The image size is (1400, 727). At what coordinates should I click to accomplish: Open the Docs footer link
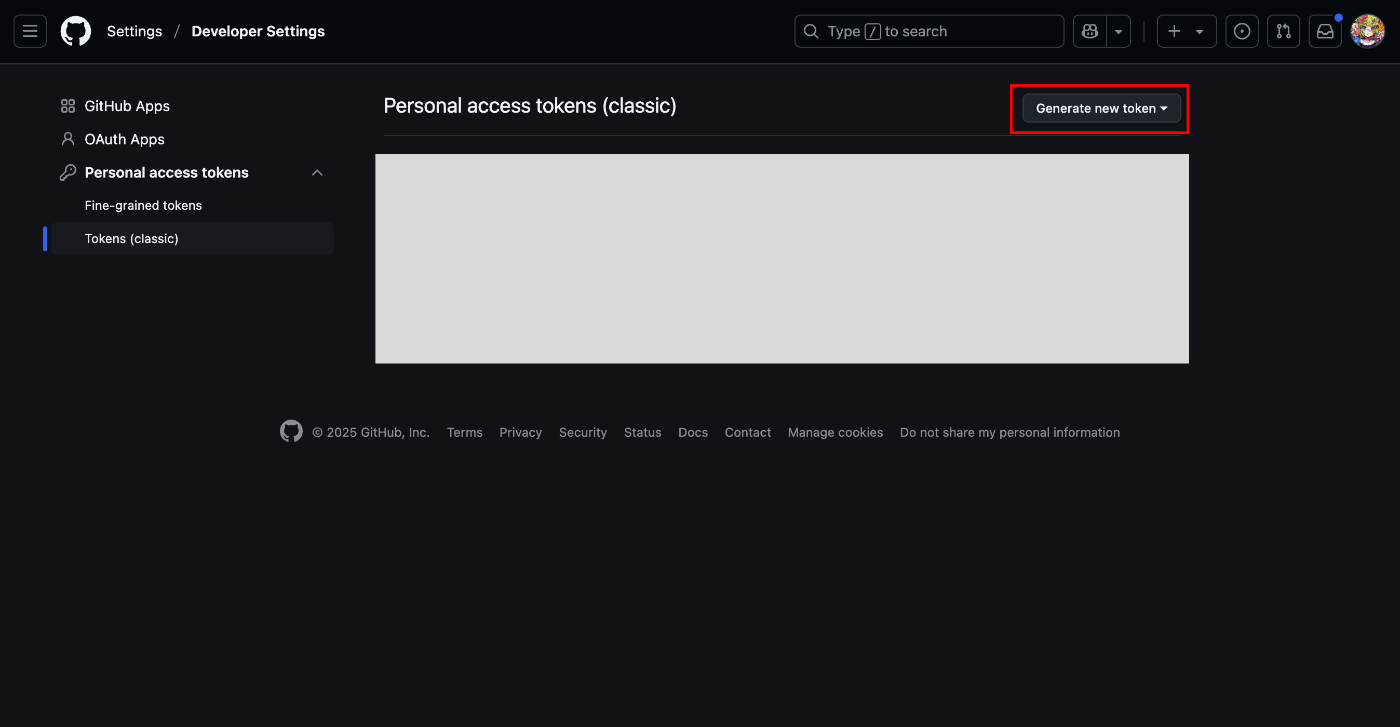click(693, 433)
